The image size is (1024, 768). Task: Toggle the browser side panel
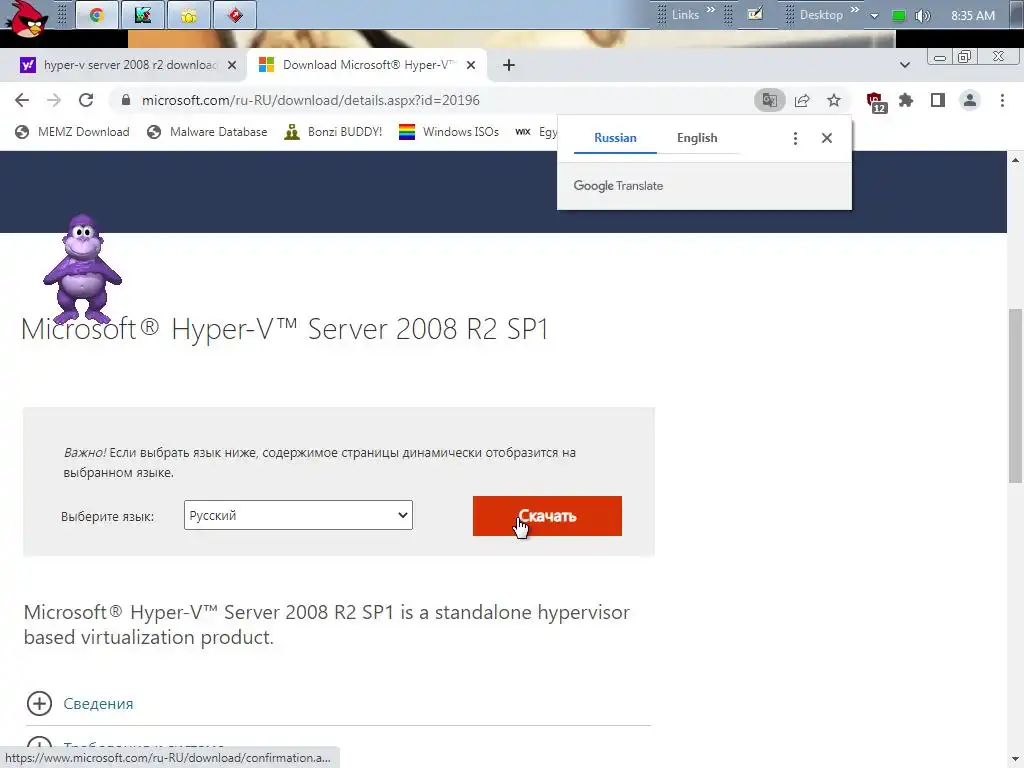pos(938,100)
